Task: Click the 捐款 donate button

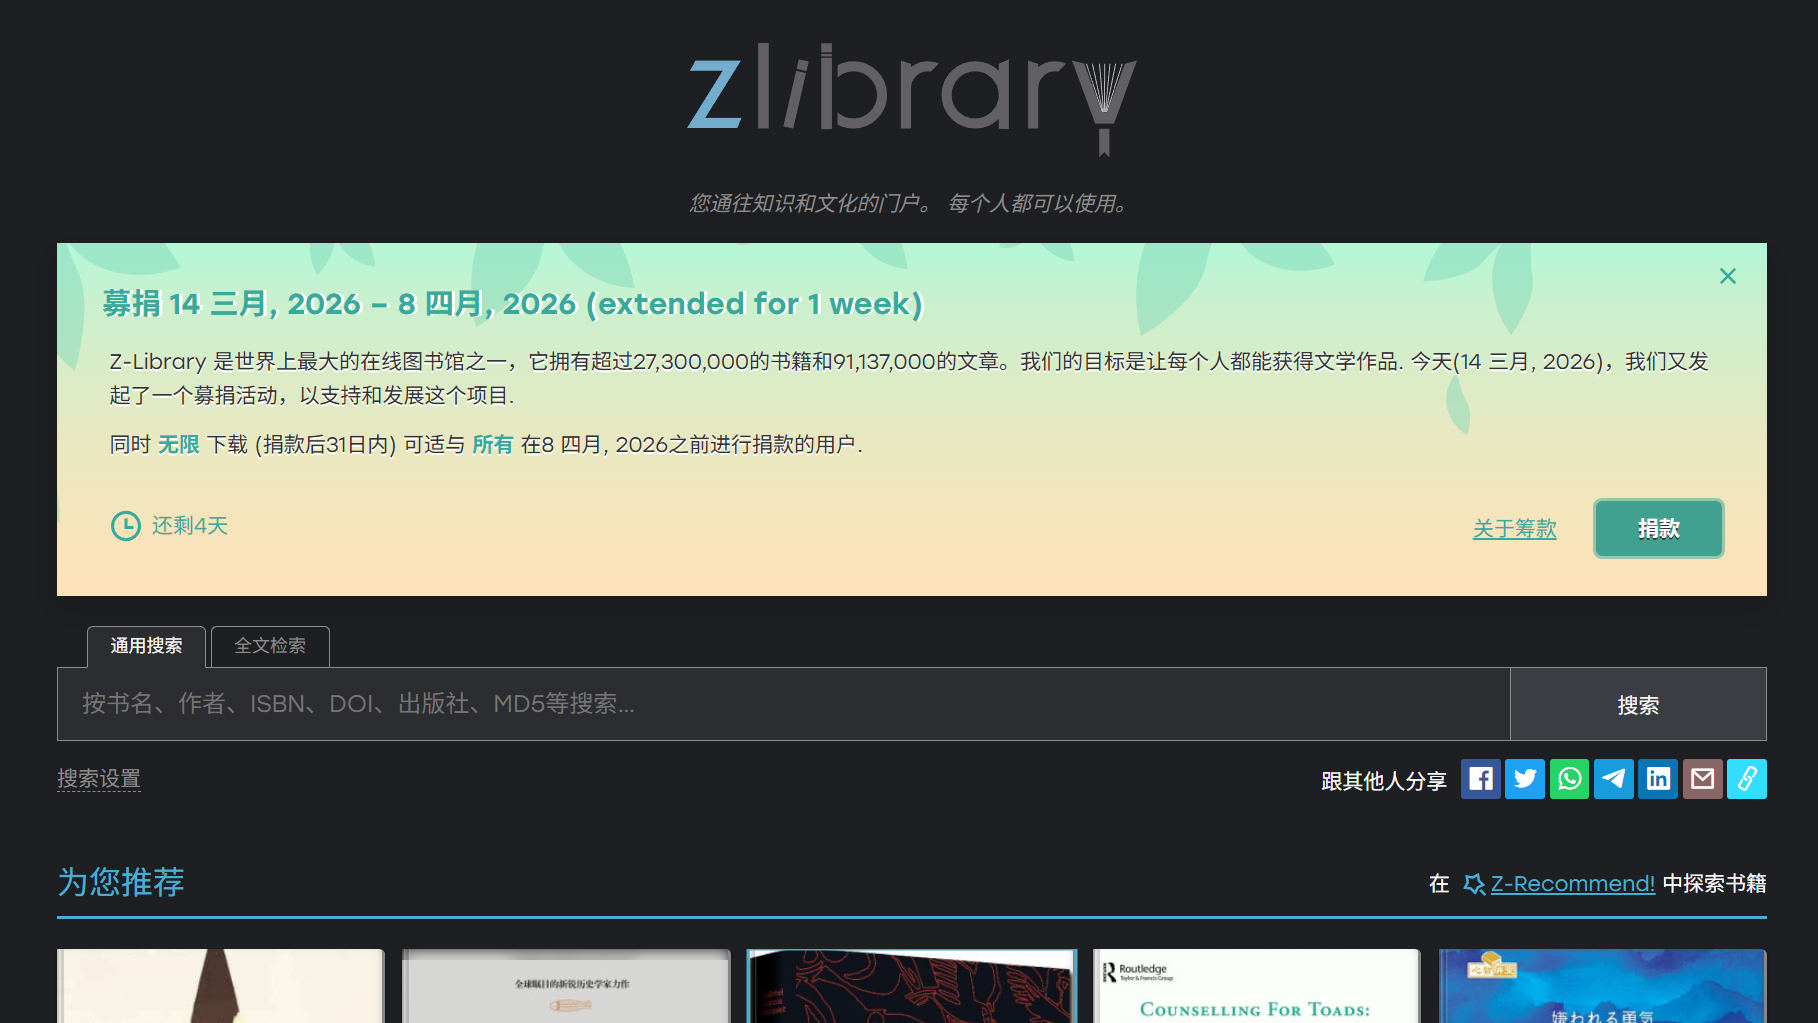Action: pyautogui.click(x=1658, y=528)
